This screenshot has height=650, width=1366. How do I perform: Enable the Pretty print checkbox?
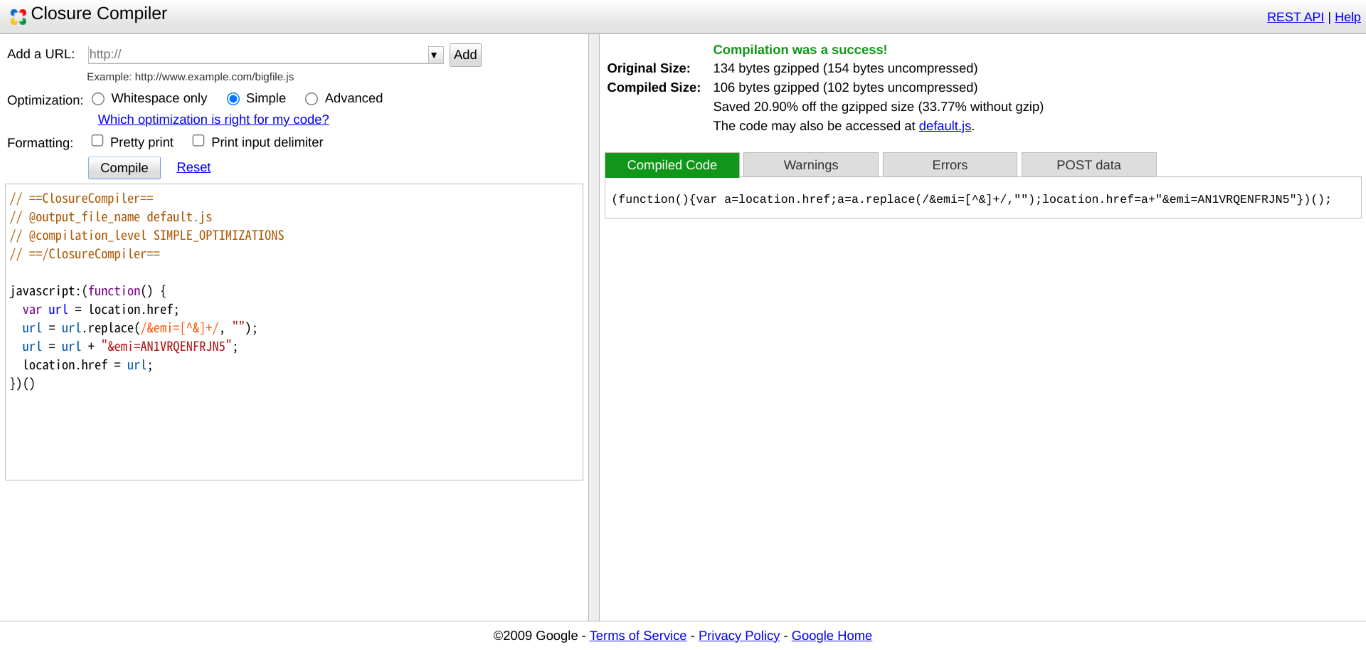(x=97, y=141)
